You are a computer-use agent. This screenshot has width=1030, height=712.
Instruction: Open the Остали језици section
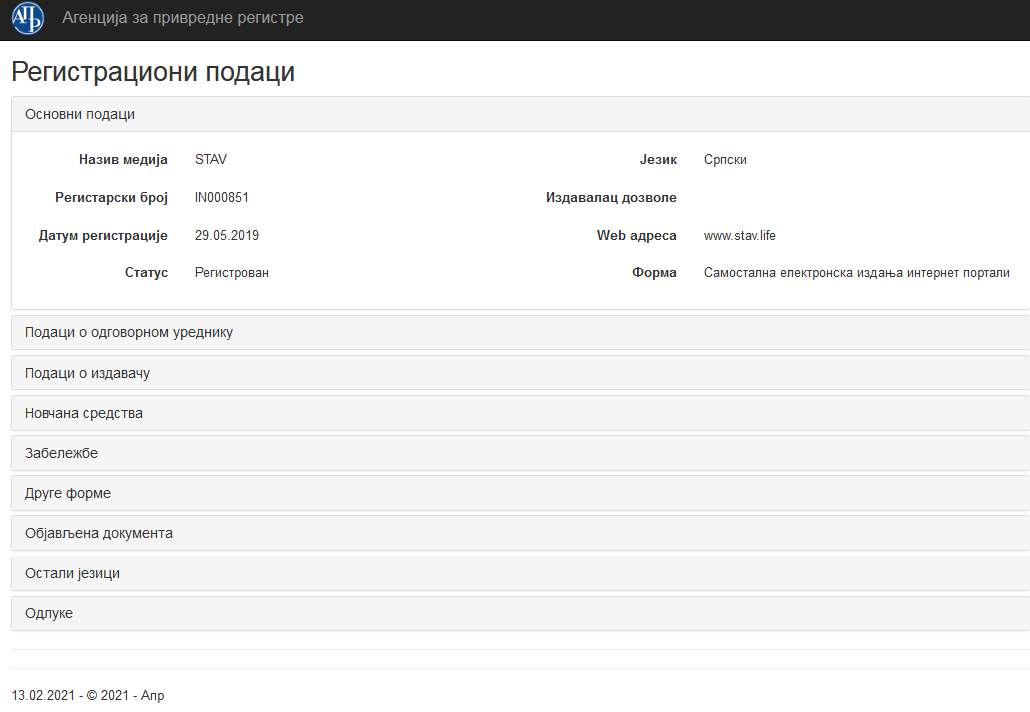point(73,573)
